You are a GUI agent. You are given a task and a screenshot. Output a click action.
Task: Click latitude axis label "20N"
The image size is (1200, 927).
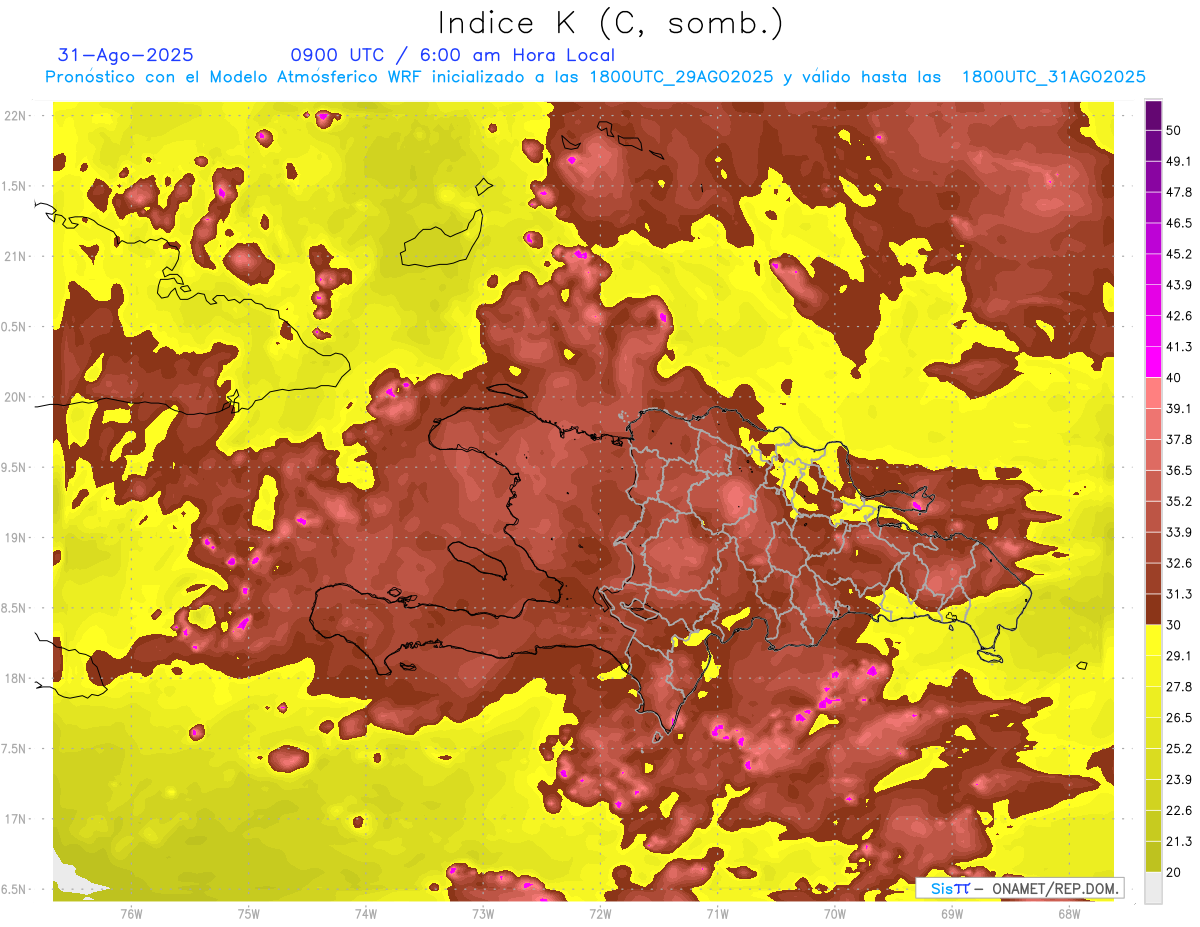point(15,397)
